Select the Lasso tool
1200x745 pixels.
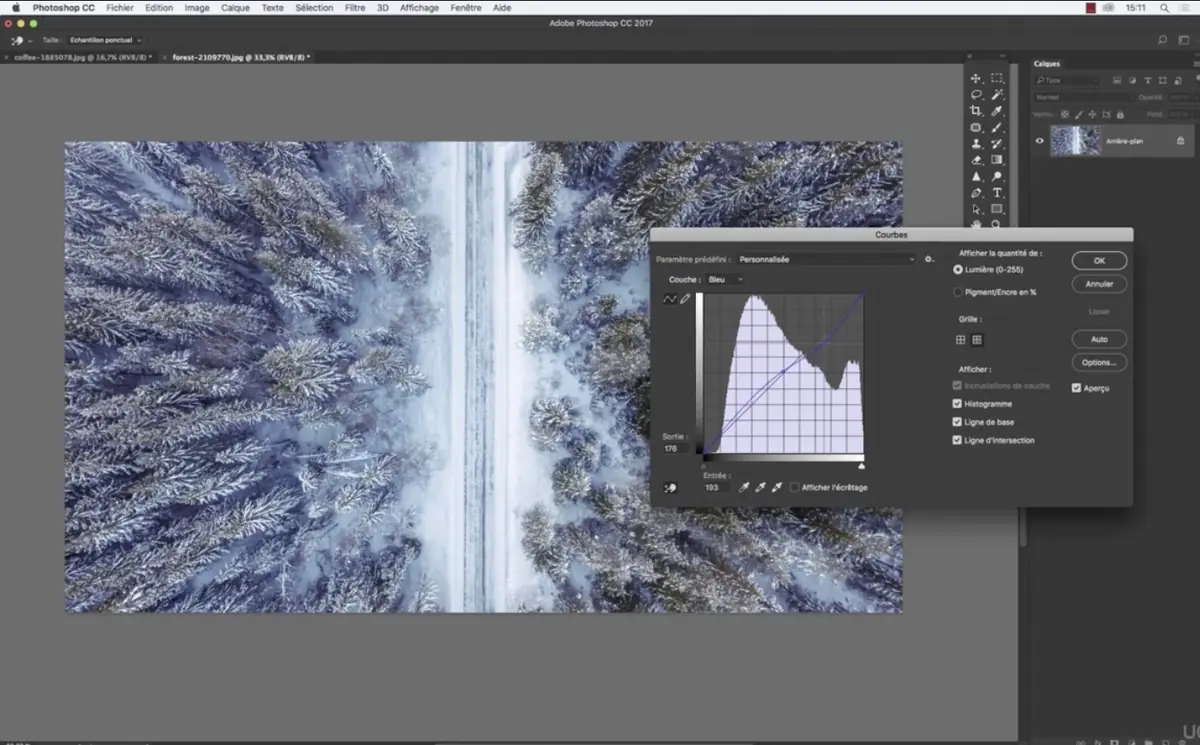click(976, 94)
